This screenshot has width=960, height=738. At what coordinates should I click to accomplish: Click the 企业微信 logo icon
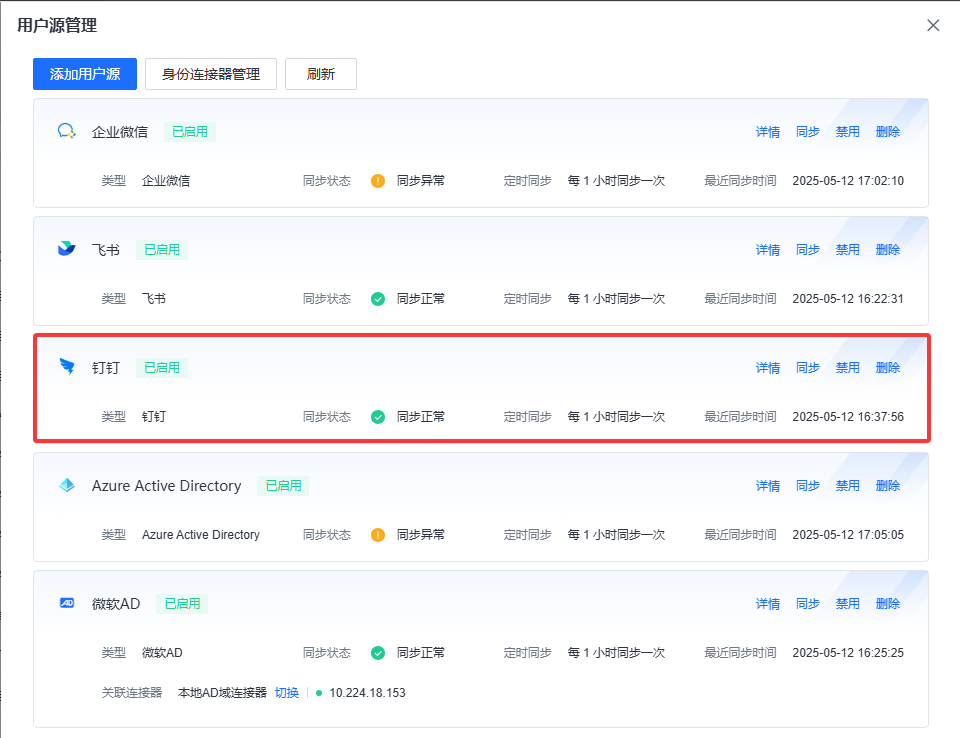click(67, 131)
